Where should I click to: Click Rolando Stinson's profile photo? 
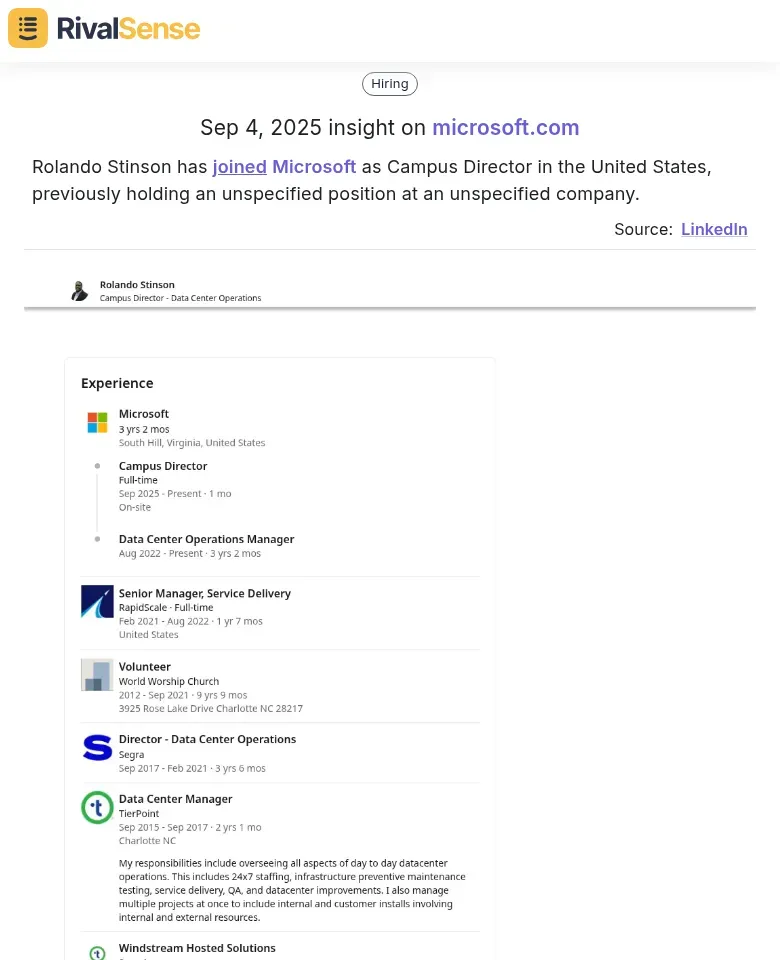click(x=79, y=291)
